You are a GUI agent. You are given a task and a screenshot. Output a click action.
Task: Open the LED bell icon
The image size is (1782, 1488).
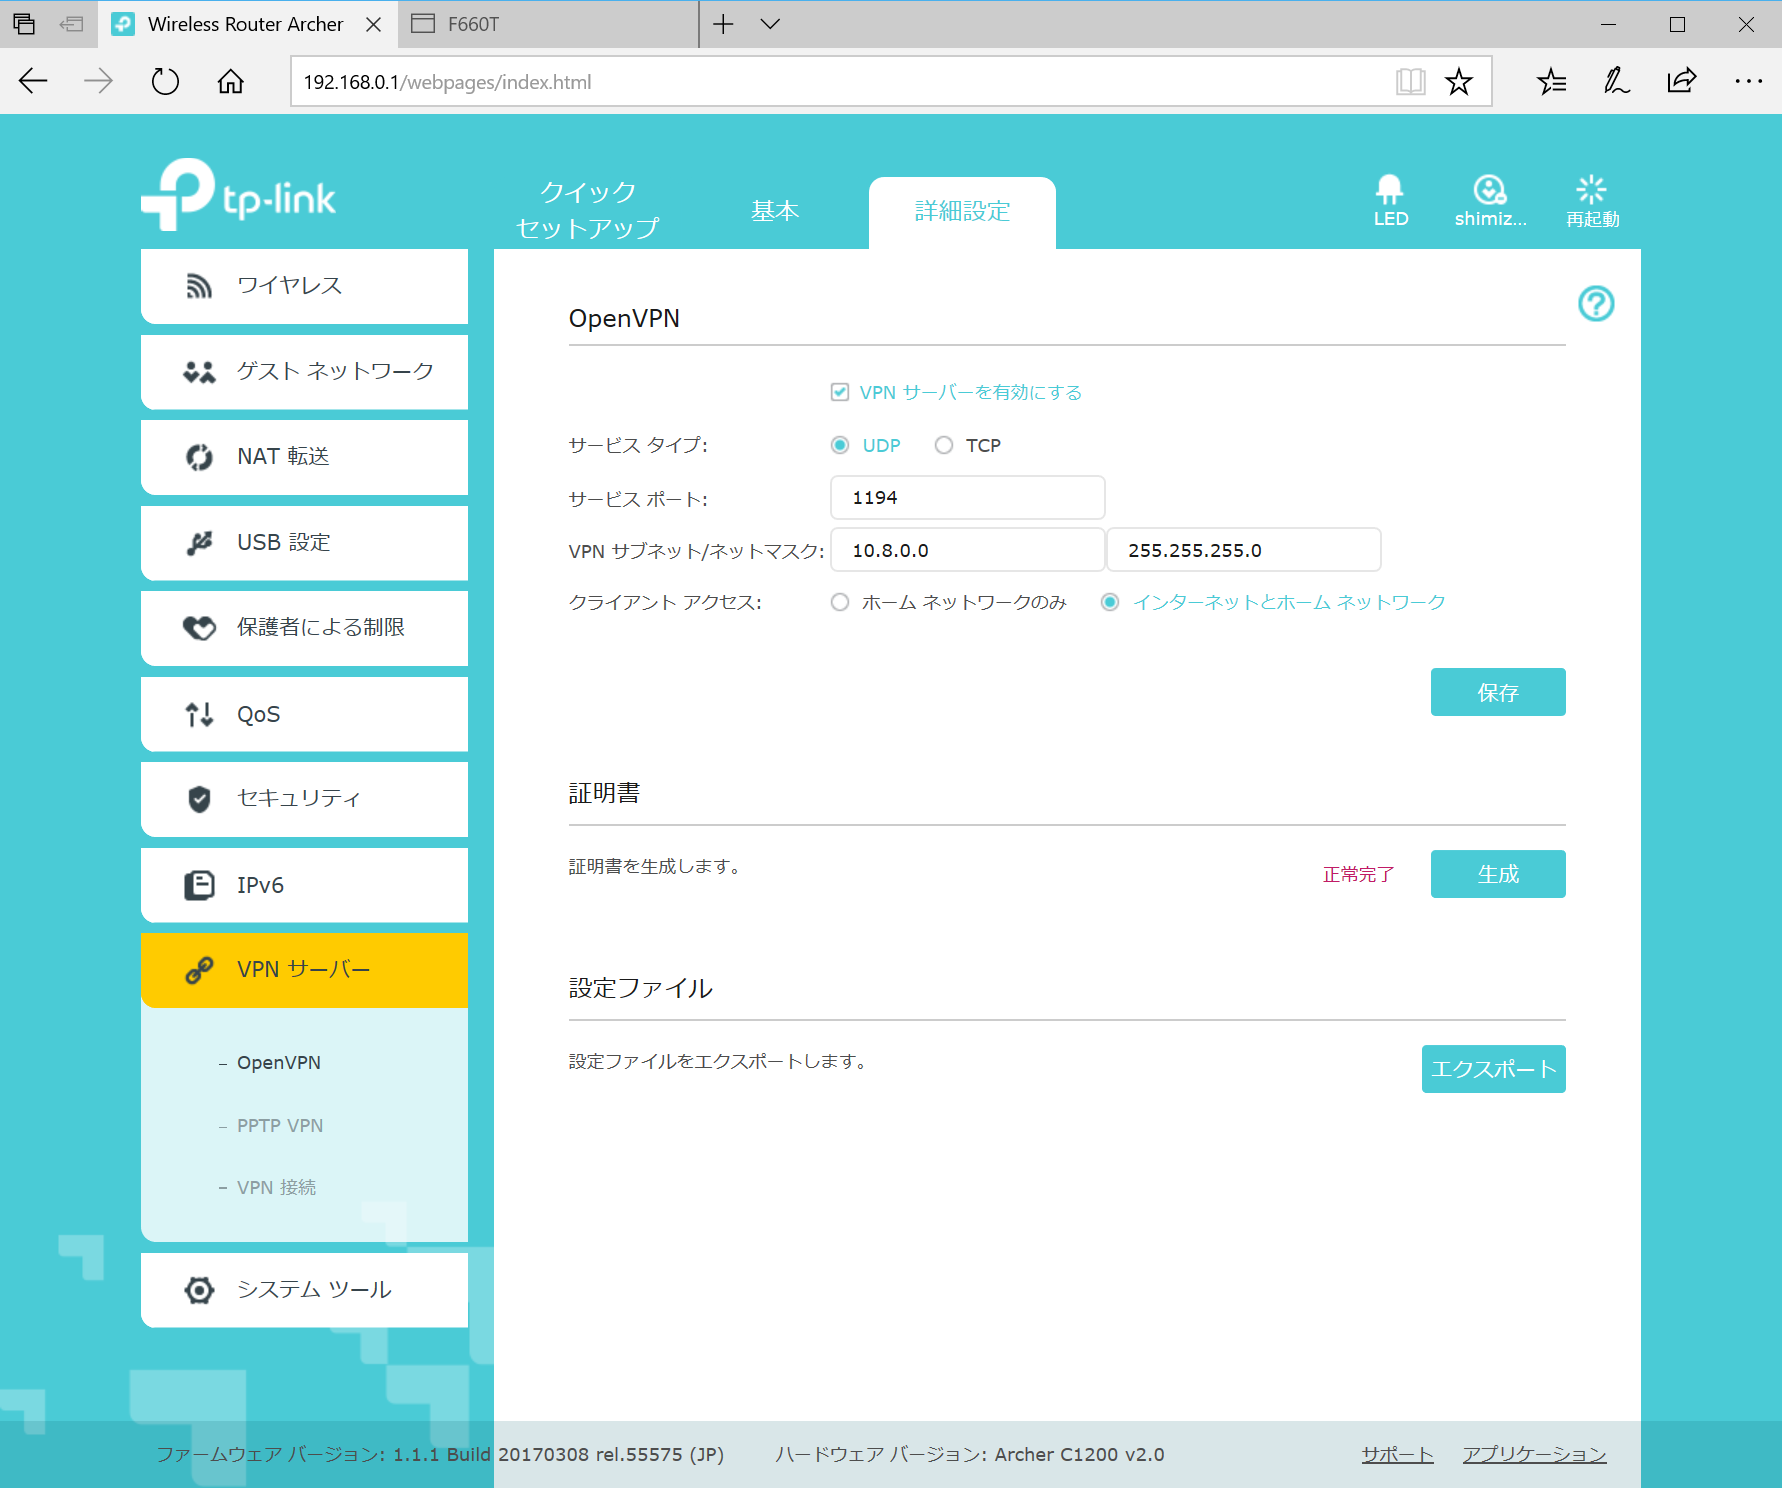pyautogui.click(x=1390, y=189)
